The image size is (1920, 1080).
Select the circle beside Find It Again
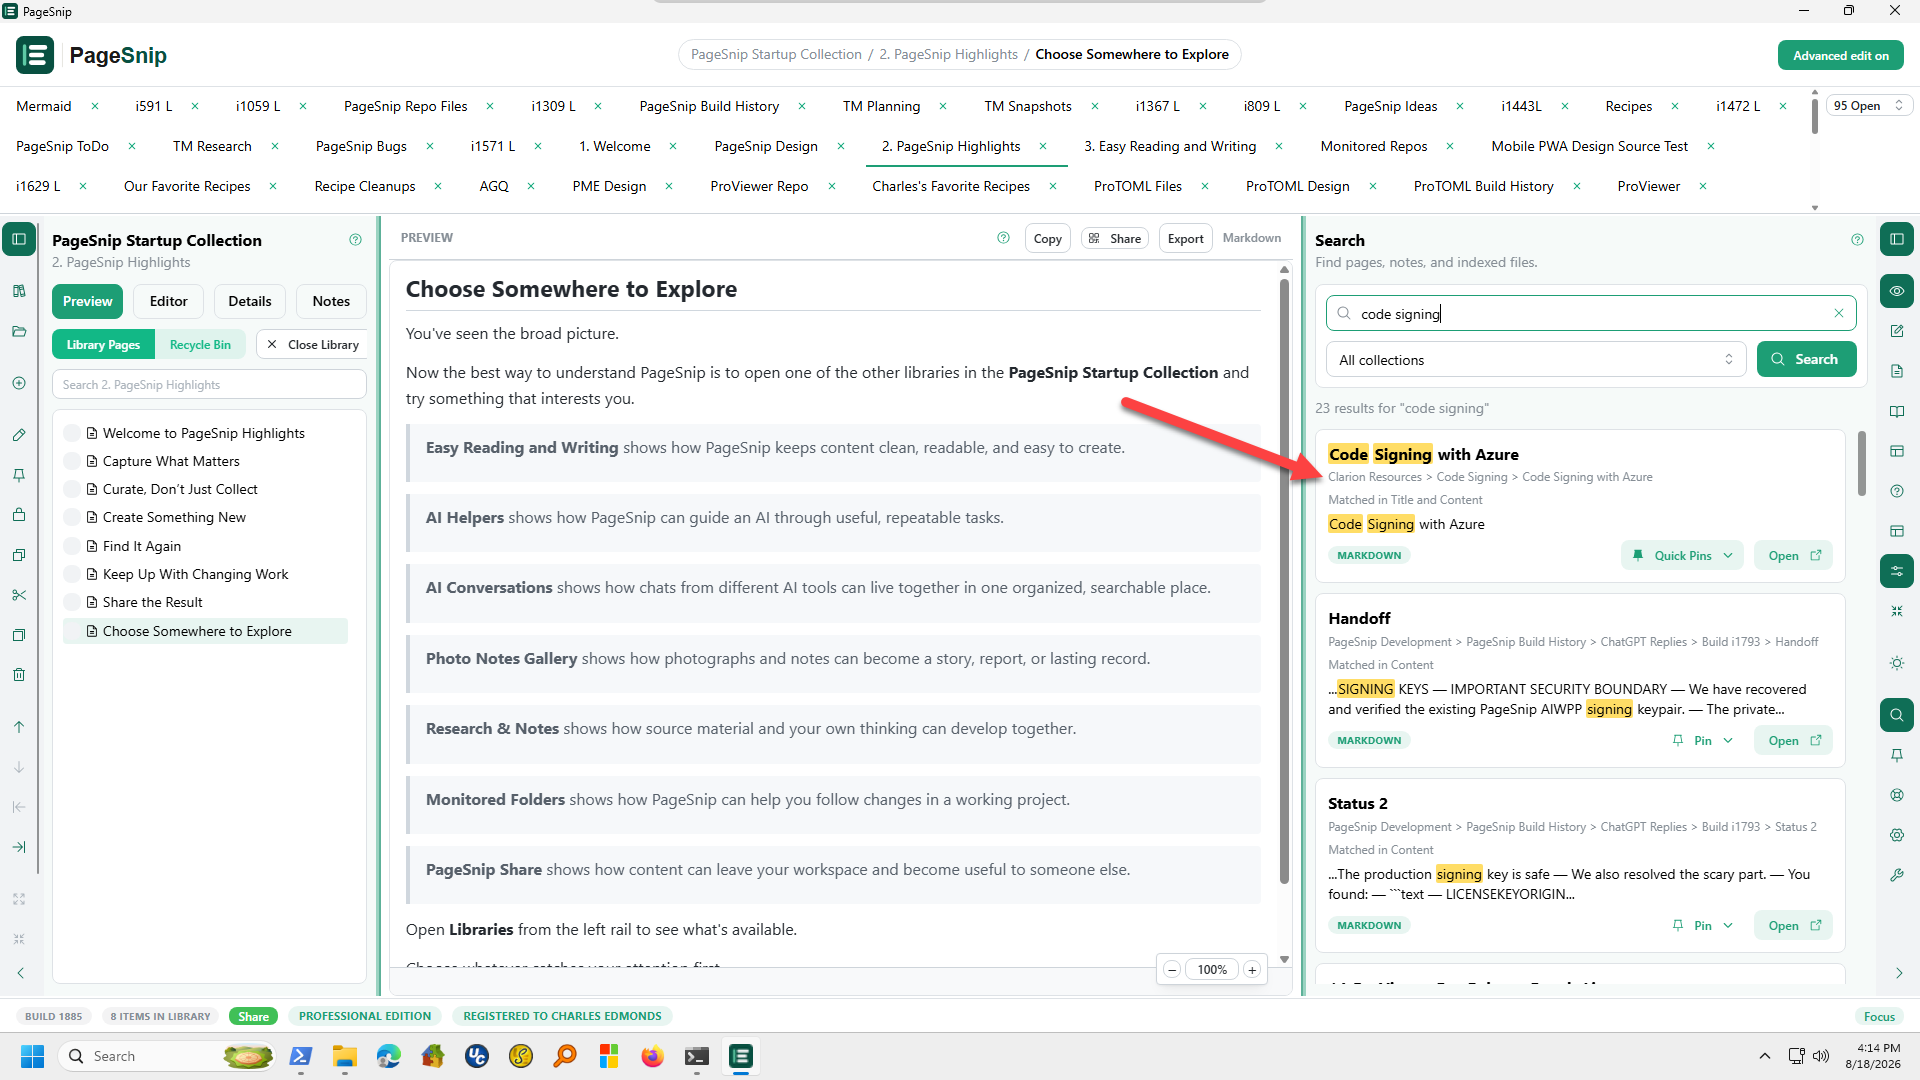click(x=72, y=546)
